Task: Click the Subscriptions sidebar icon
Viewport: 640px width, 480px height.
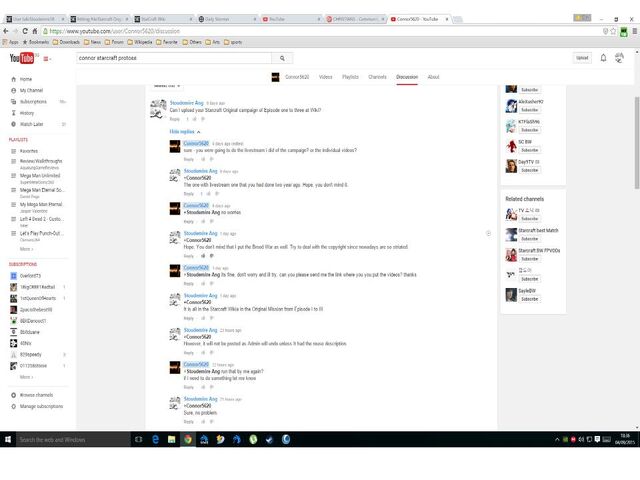Action: click(x=13, y=102)
